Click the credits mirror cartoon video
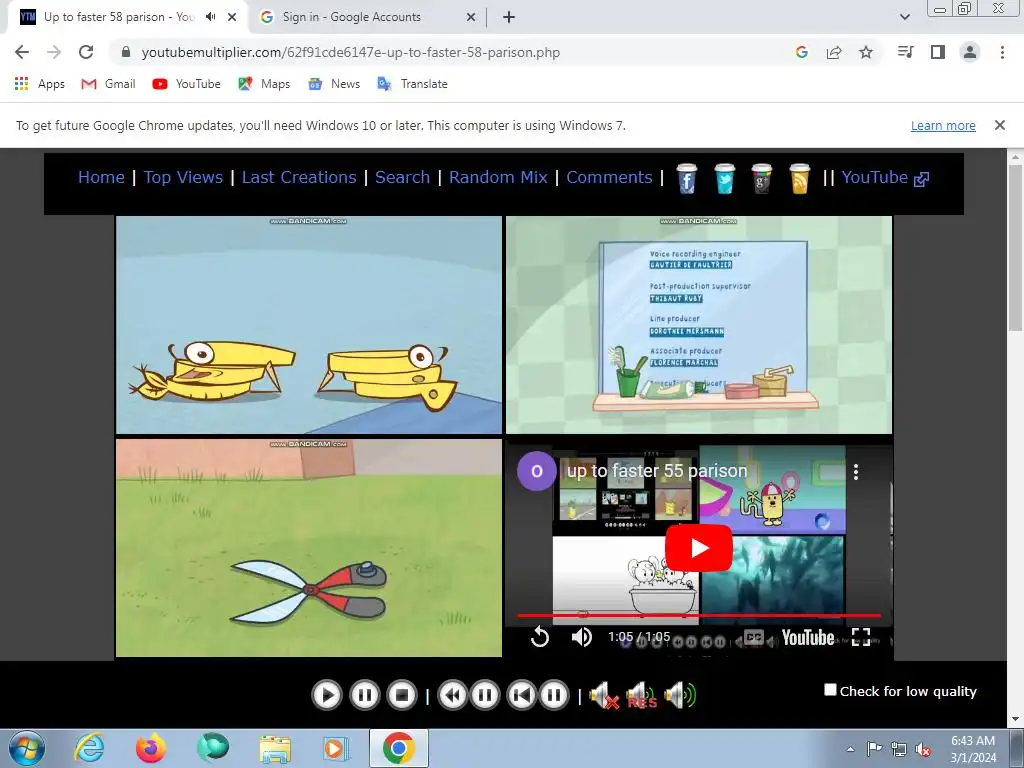The image size is (1024, 768). [x=699, y=325]
